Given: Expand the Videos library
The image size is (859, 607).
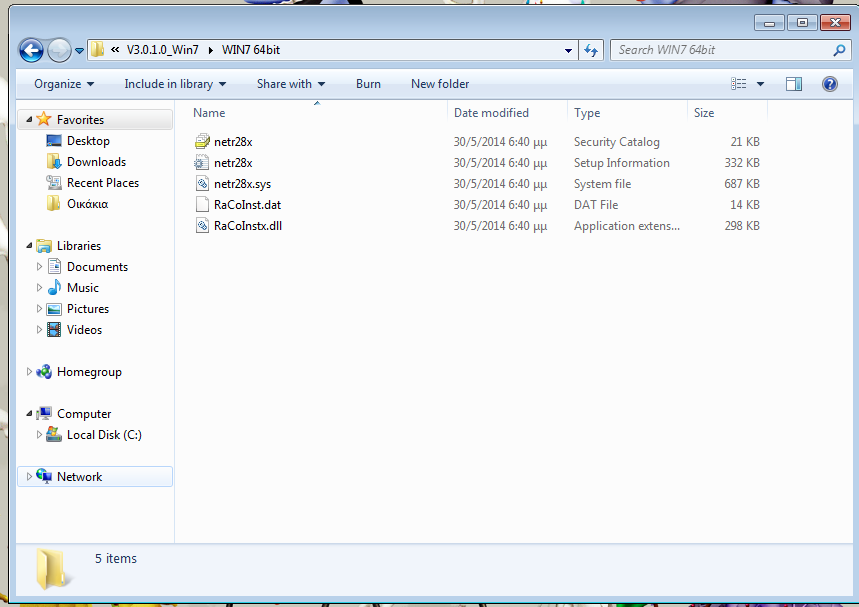Looking at the screenshot, I should (39, 330).
